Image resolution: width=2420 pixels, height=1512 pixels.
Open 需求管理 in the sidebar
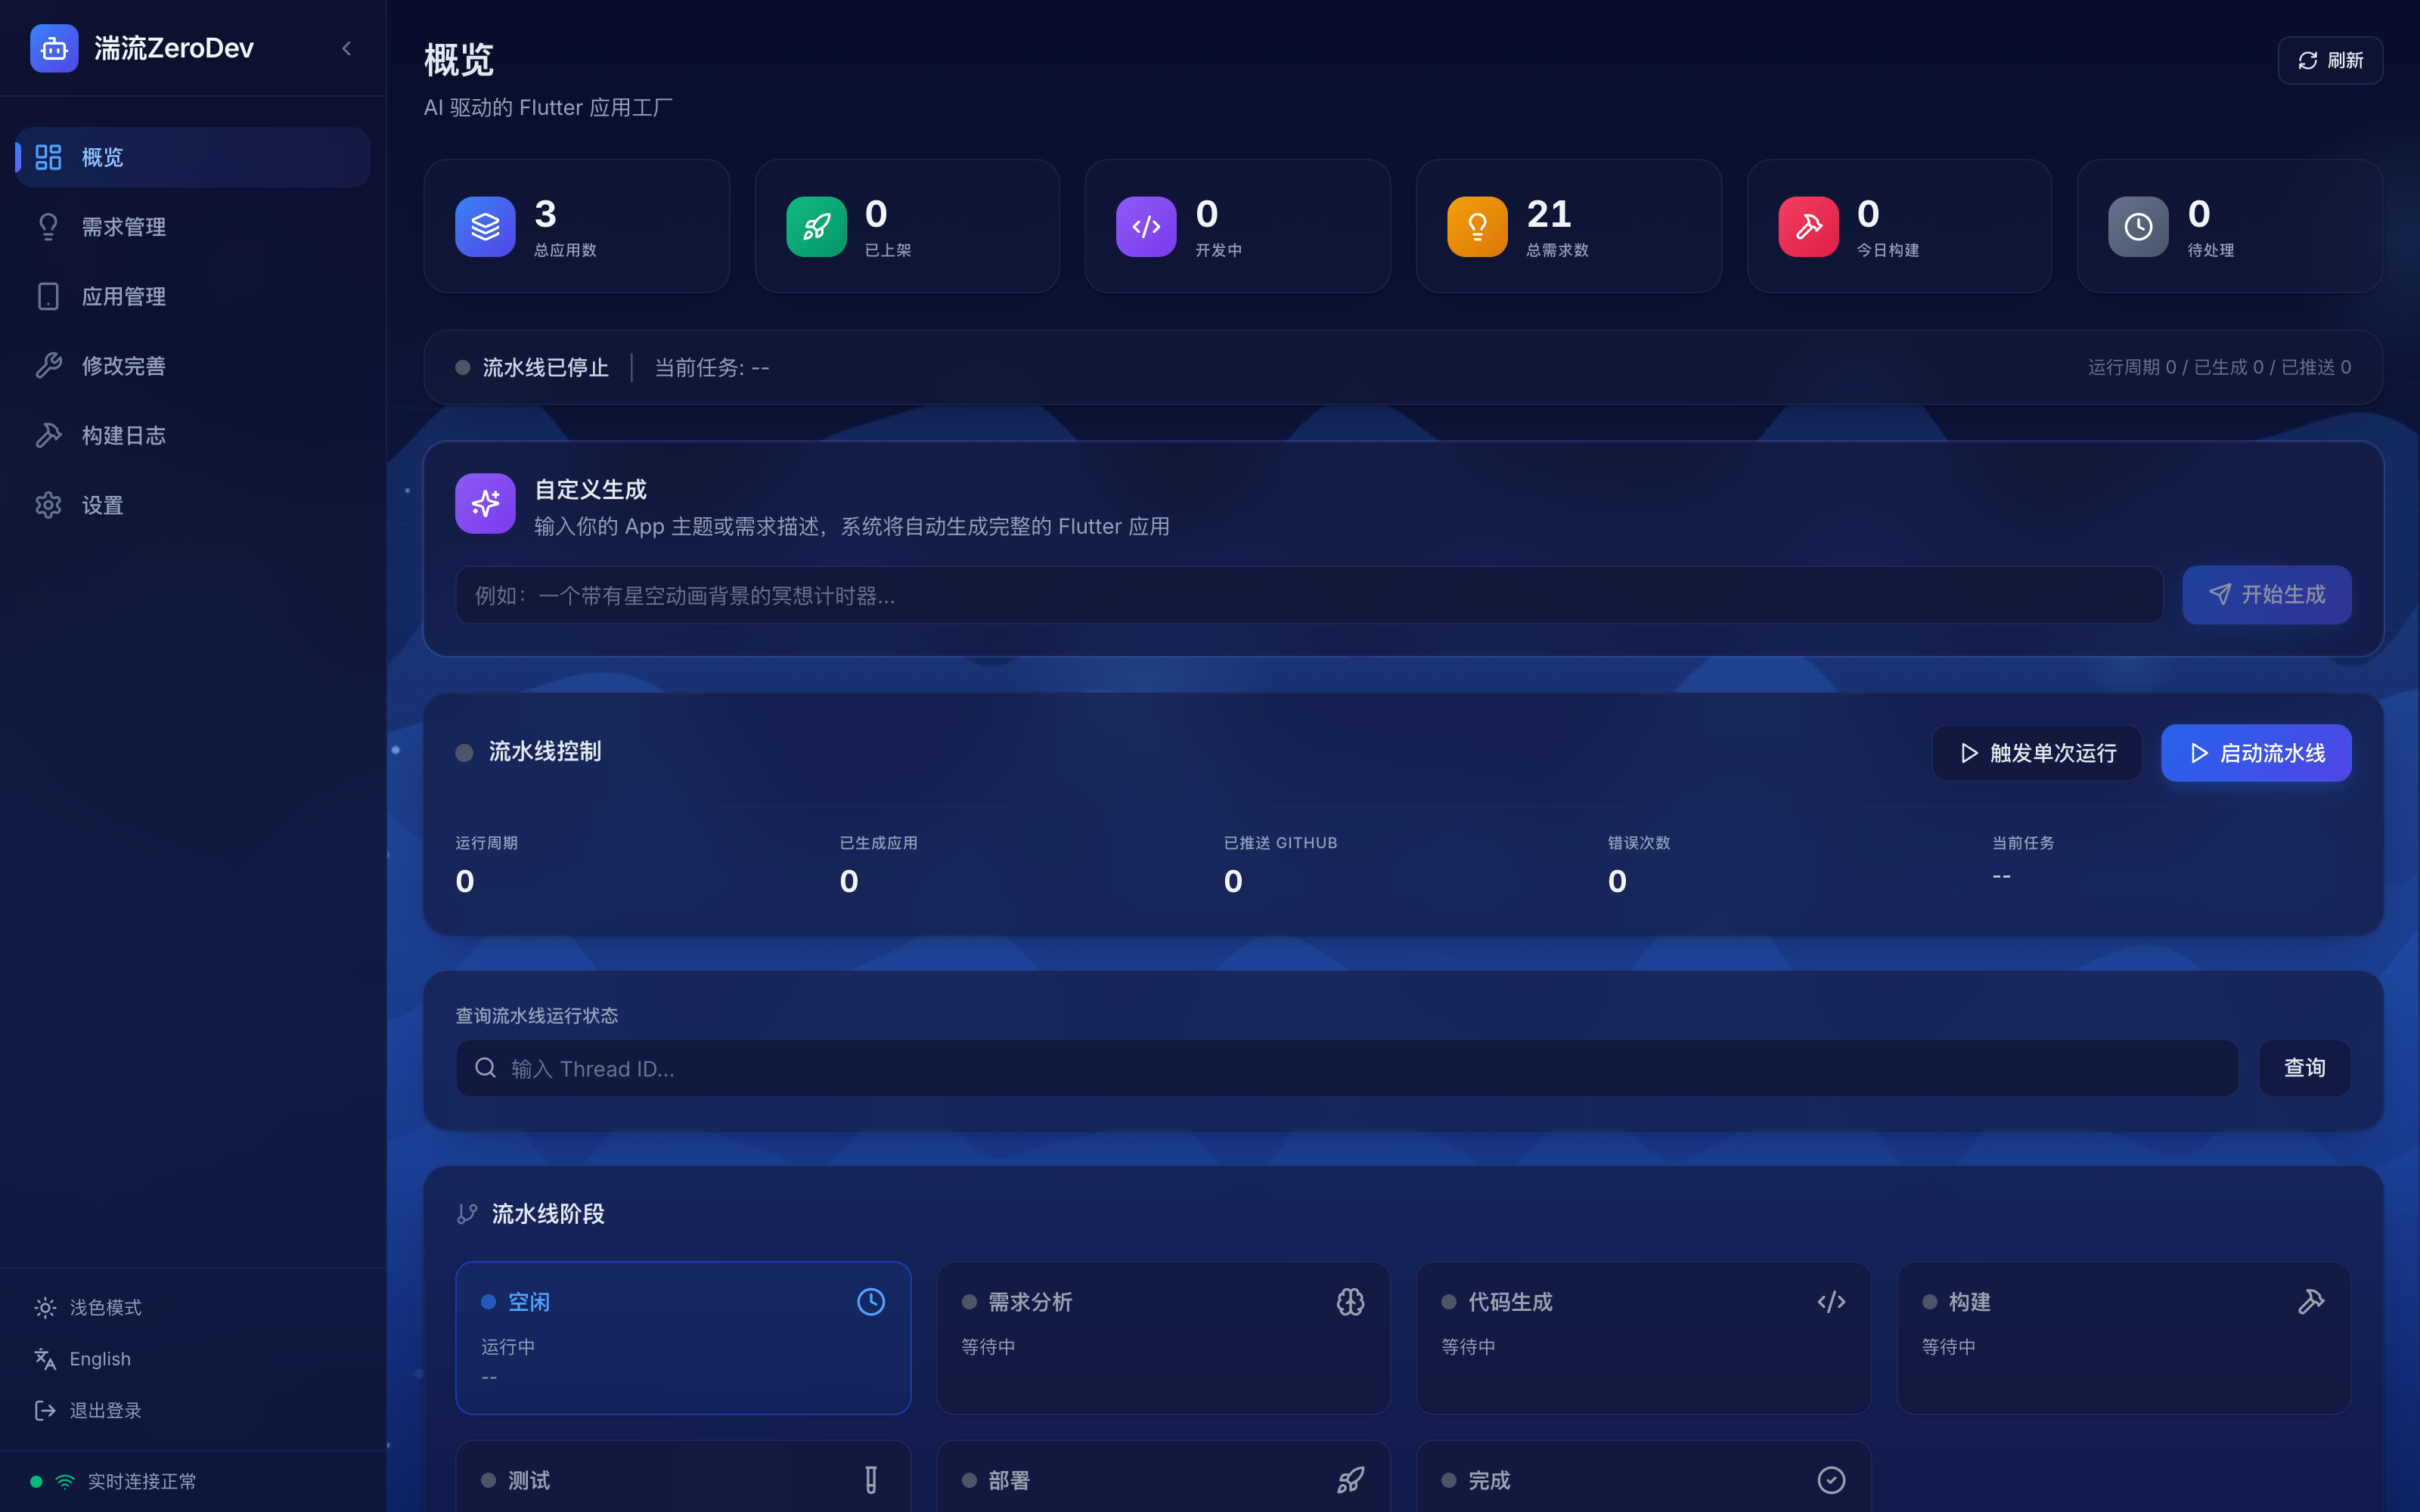click(x=193, y=227)
